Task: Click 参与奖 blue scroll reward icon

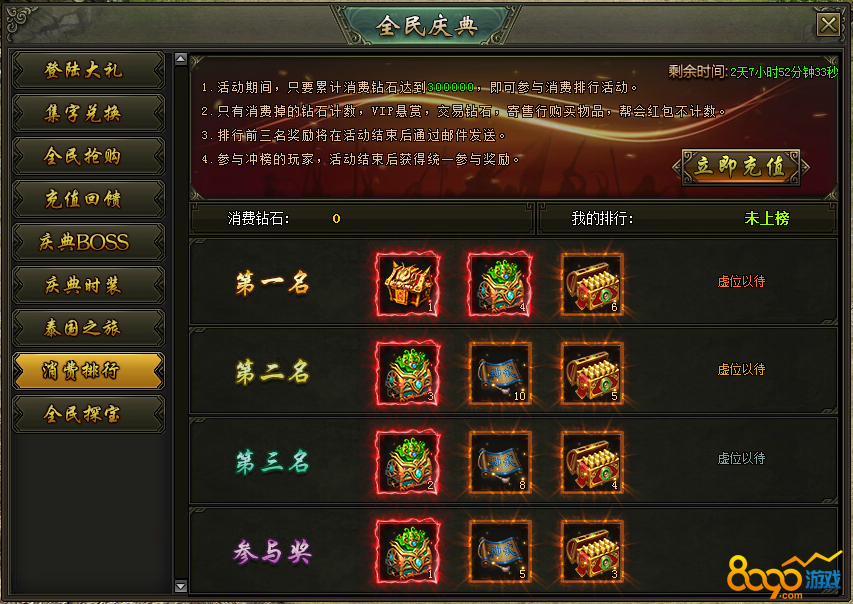Action: point(500,551)
